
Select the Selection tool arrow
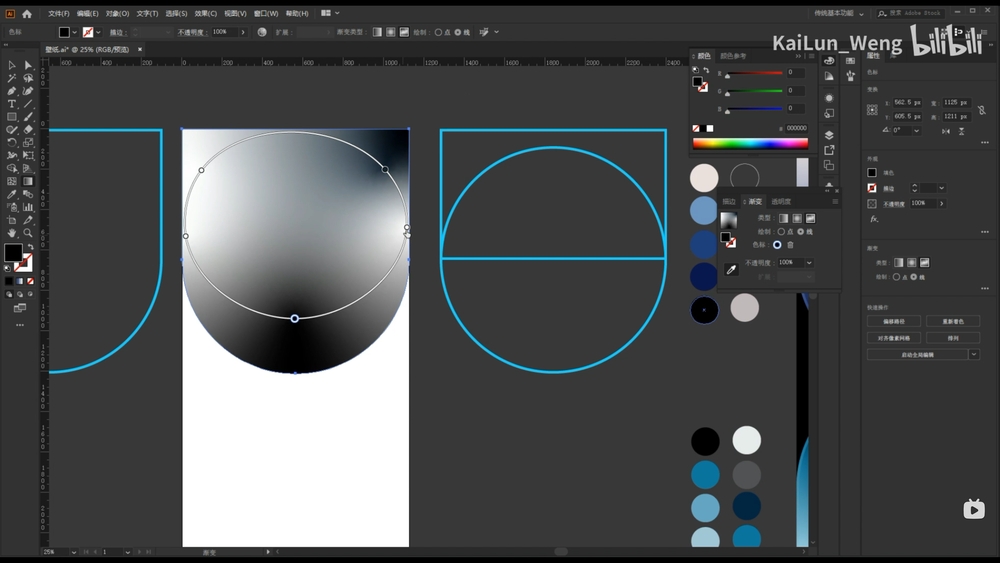[x=11, y=65]
